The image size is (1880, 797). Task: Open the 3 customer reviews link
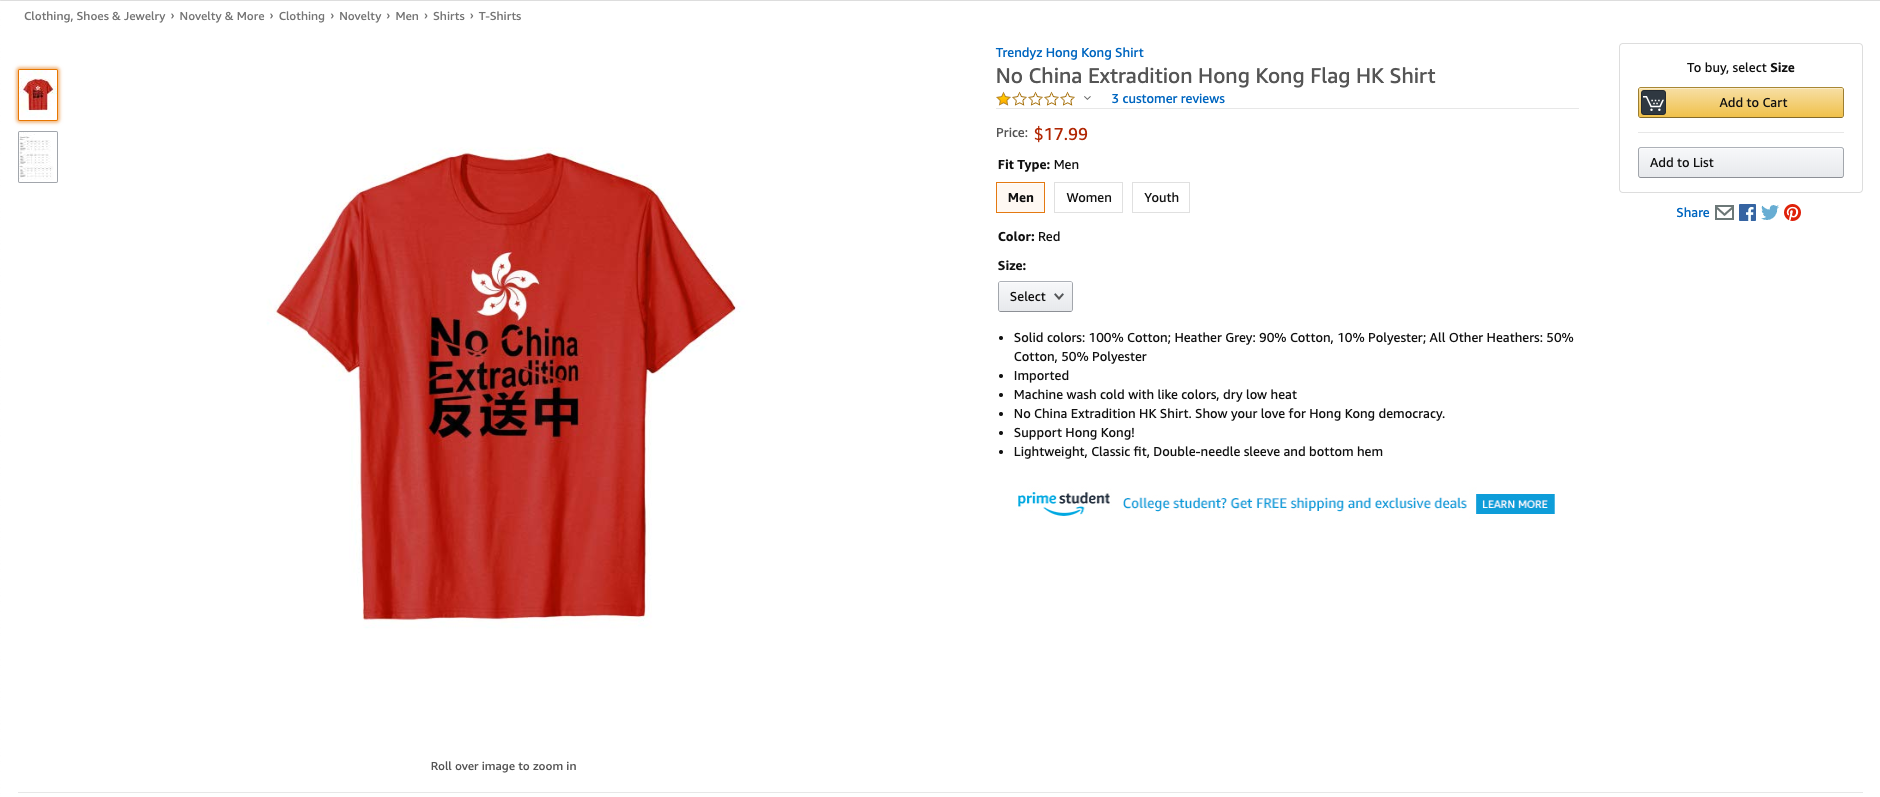(x=1167, y=98)
